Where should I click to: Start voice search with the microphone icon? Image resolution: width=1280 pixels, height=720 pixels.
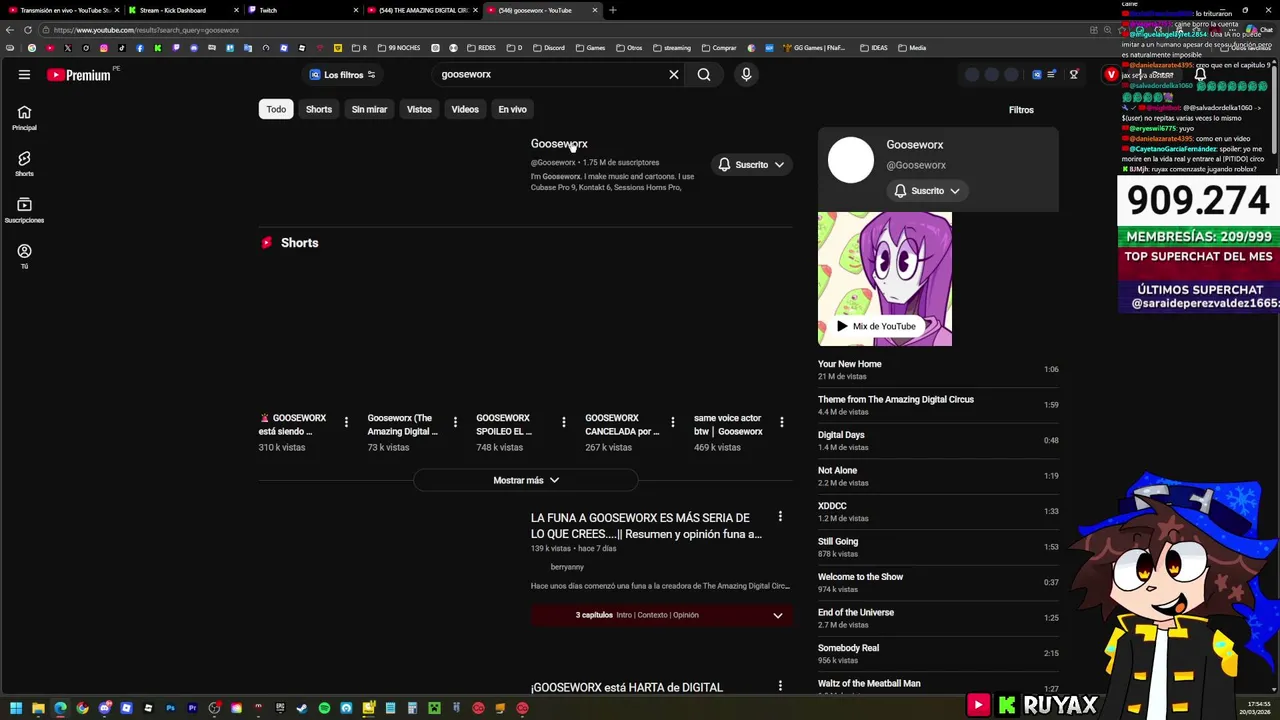pyautogui.click(x=746, y=74)
